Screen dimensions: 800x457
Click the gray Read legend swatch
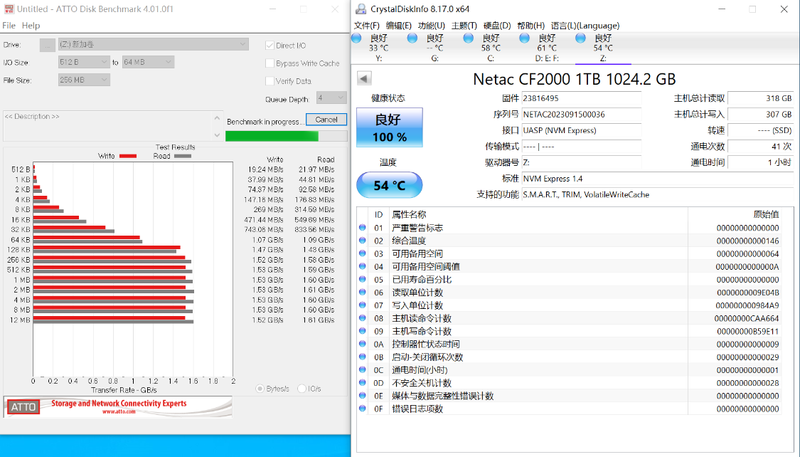coord(182,156)
